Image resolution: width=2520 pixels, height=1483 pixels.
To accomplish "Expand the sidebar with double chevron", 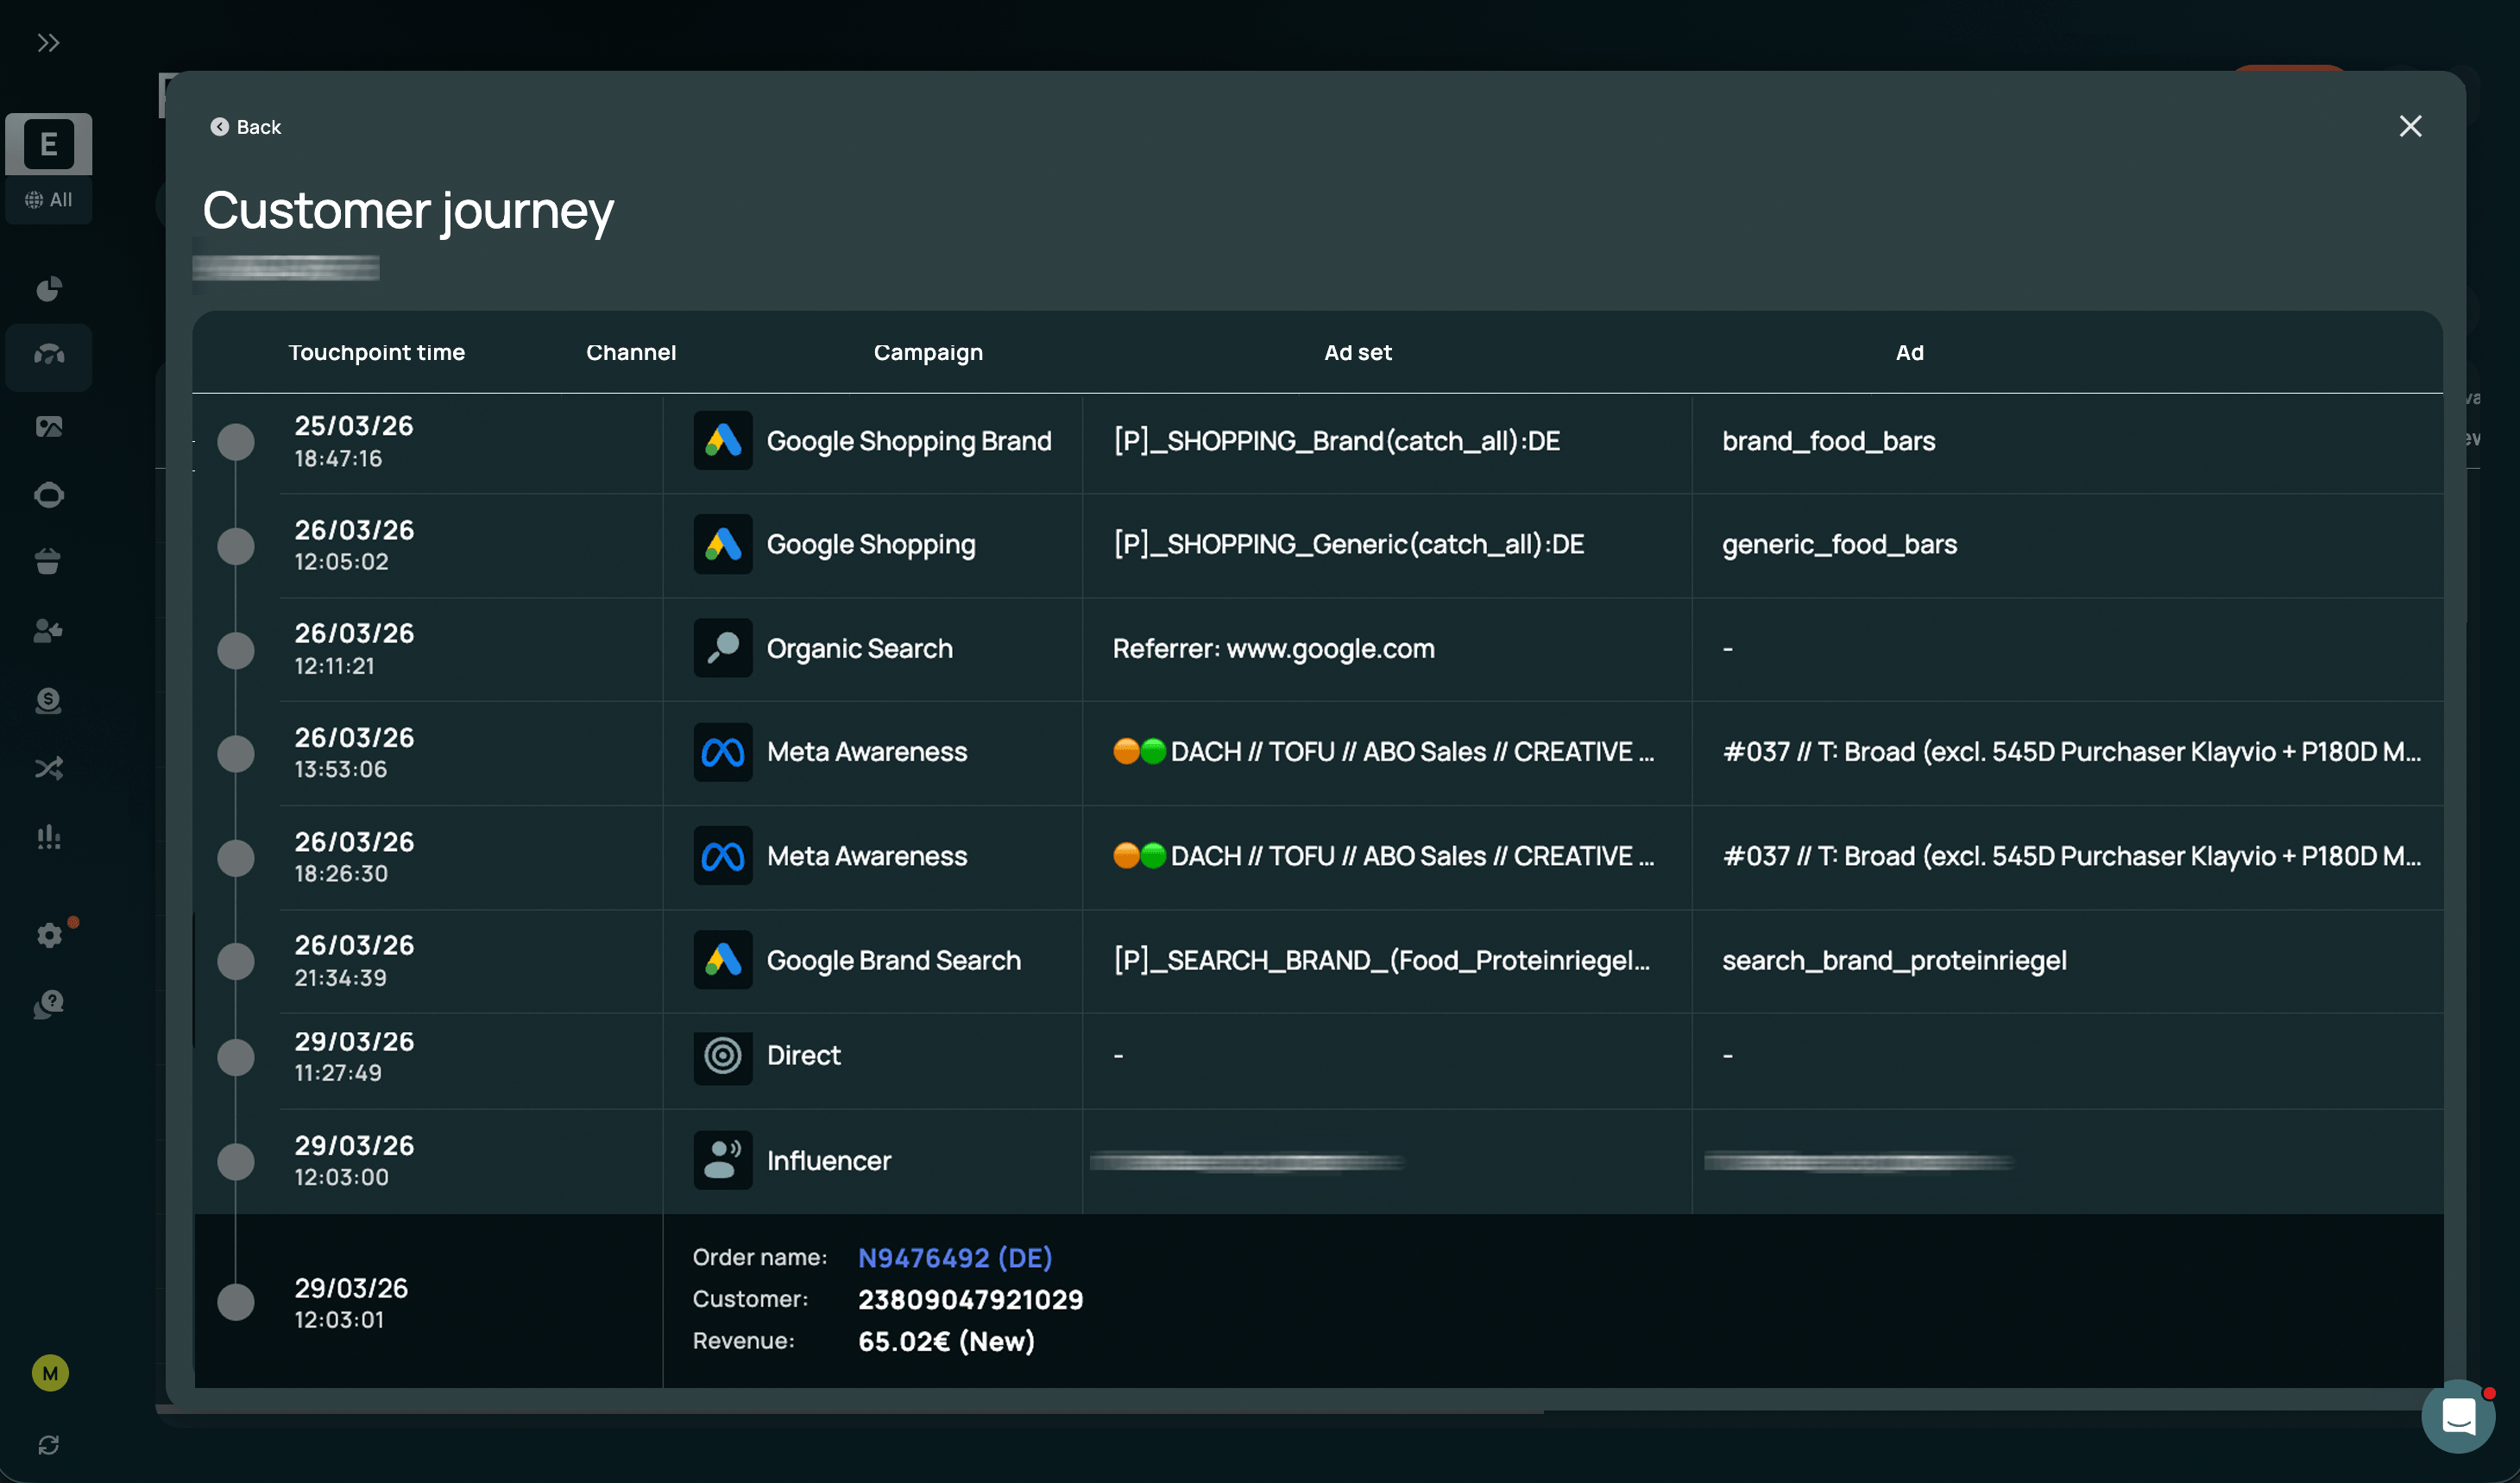I will [x=48, y=43].
